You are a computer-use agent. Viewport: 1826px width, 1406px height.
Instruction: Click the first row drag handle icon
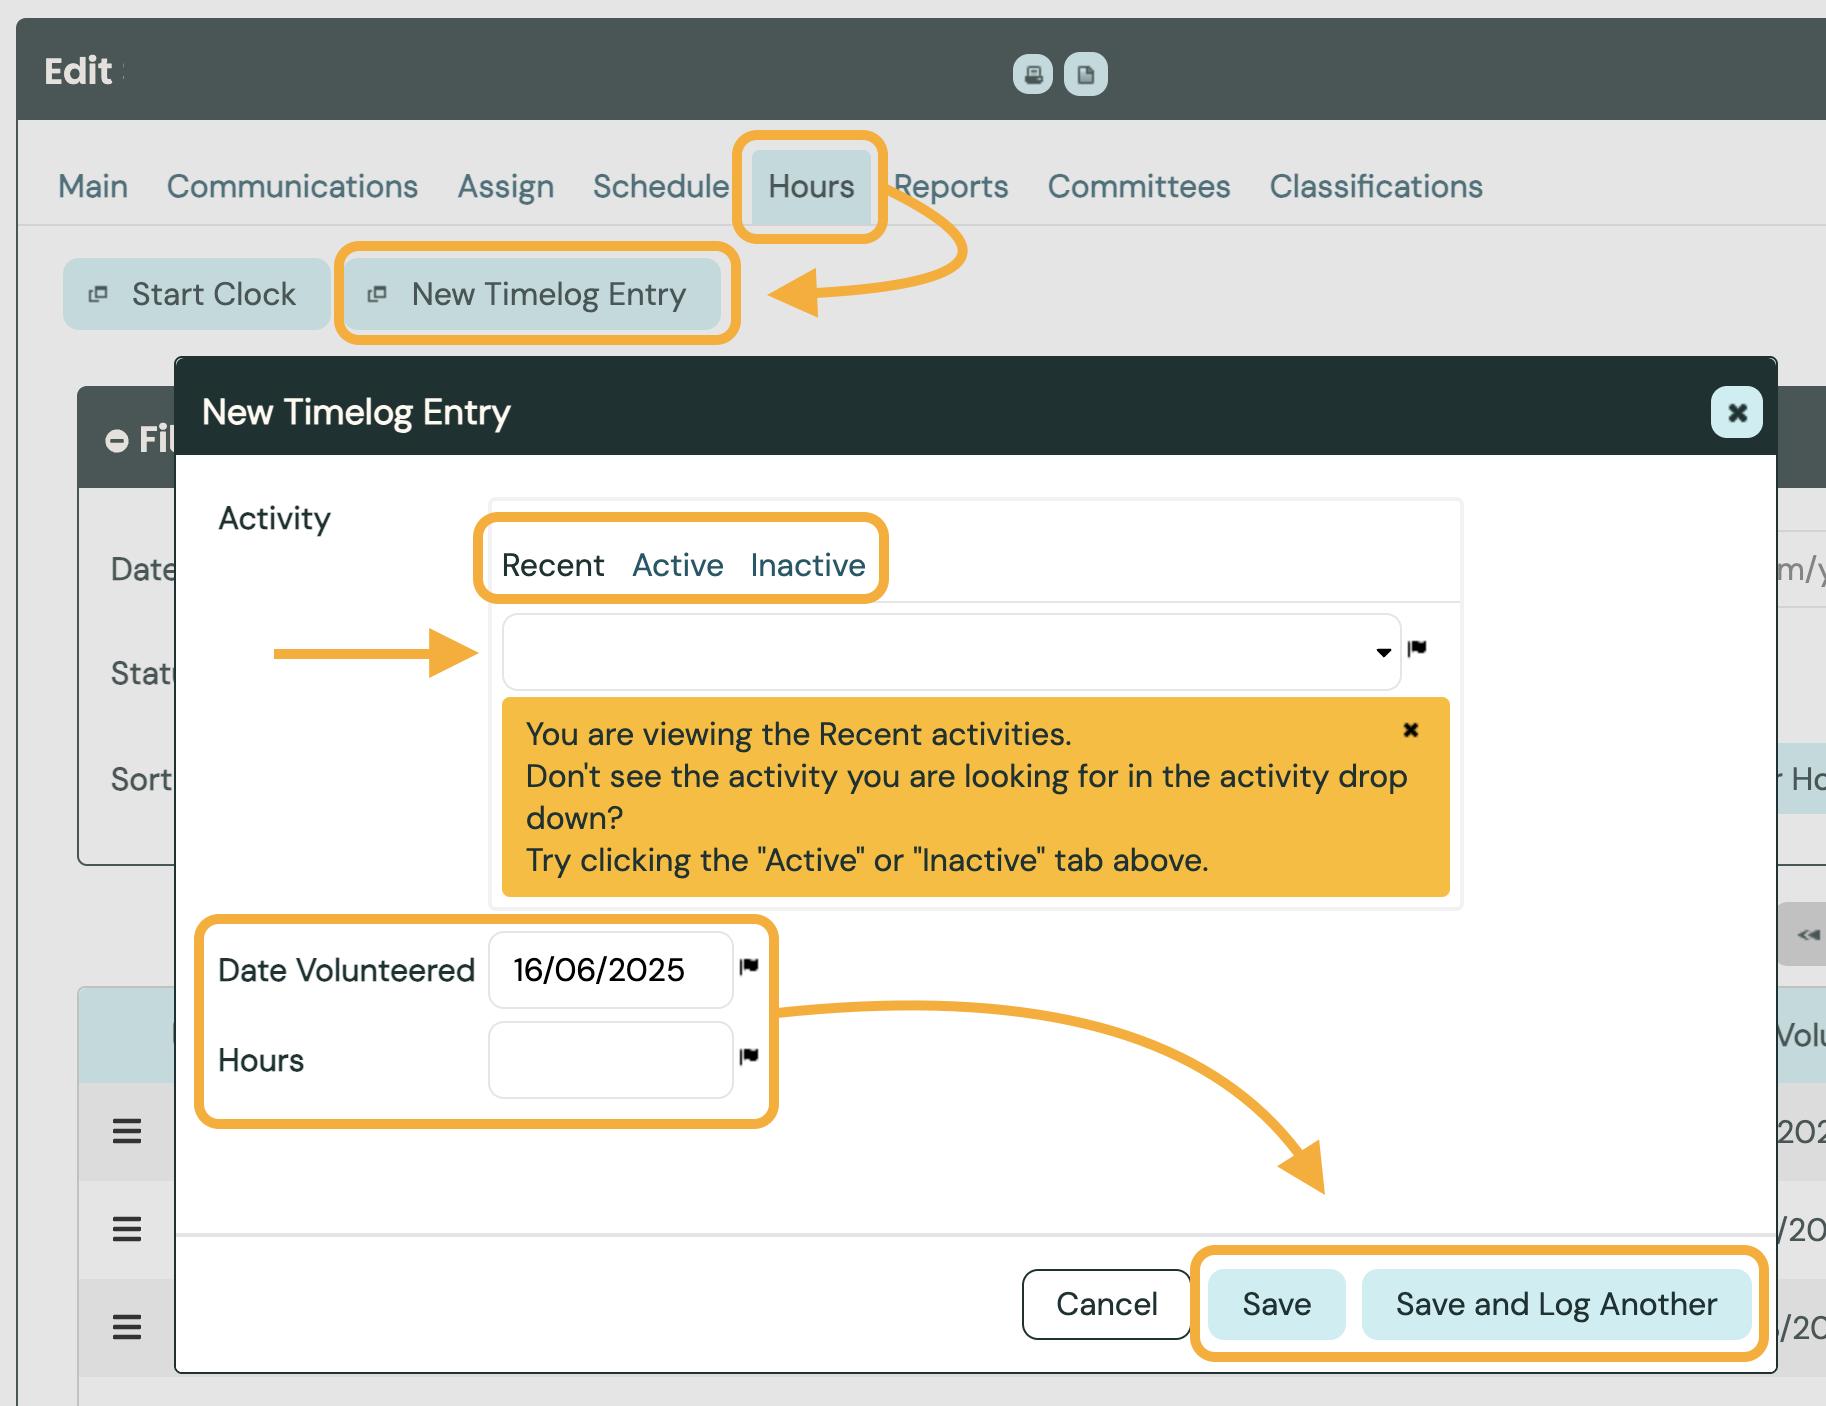pyautogui.click(x=127, y=1131)
